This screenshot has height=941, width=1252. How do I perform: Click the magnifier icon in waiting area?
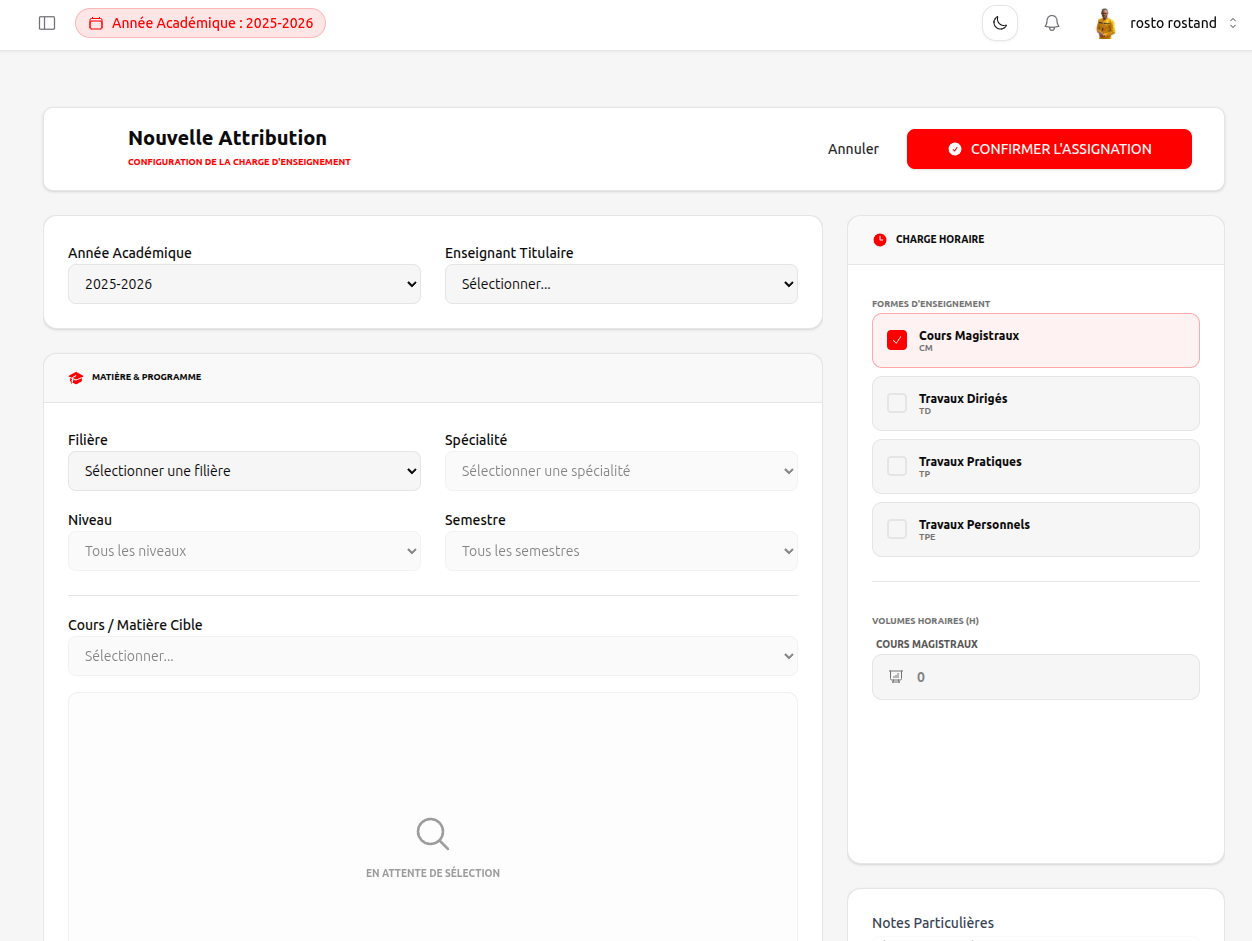click(x=433, y=834)
